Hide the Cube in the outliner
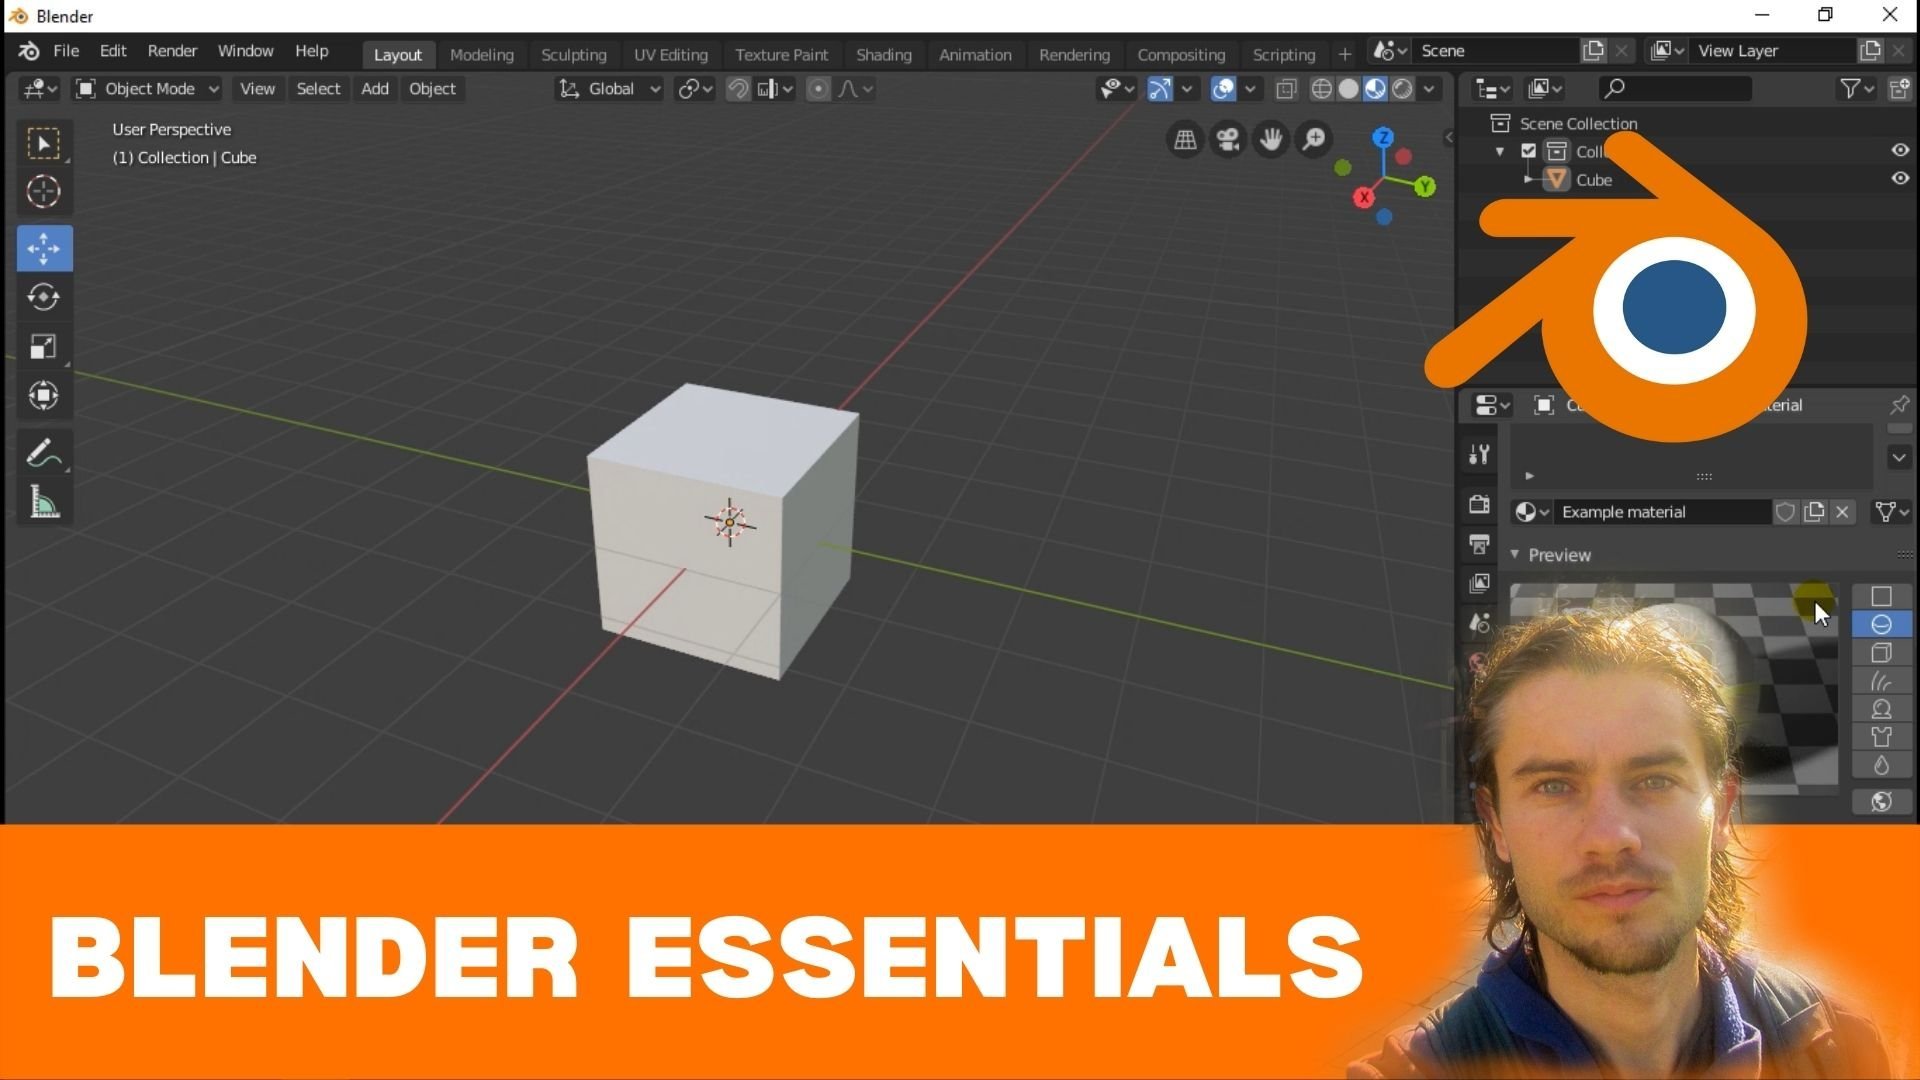Screen dimensions: 1920x1080 click(x=1899, y=179)
